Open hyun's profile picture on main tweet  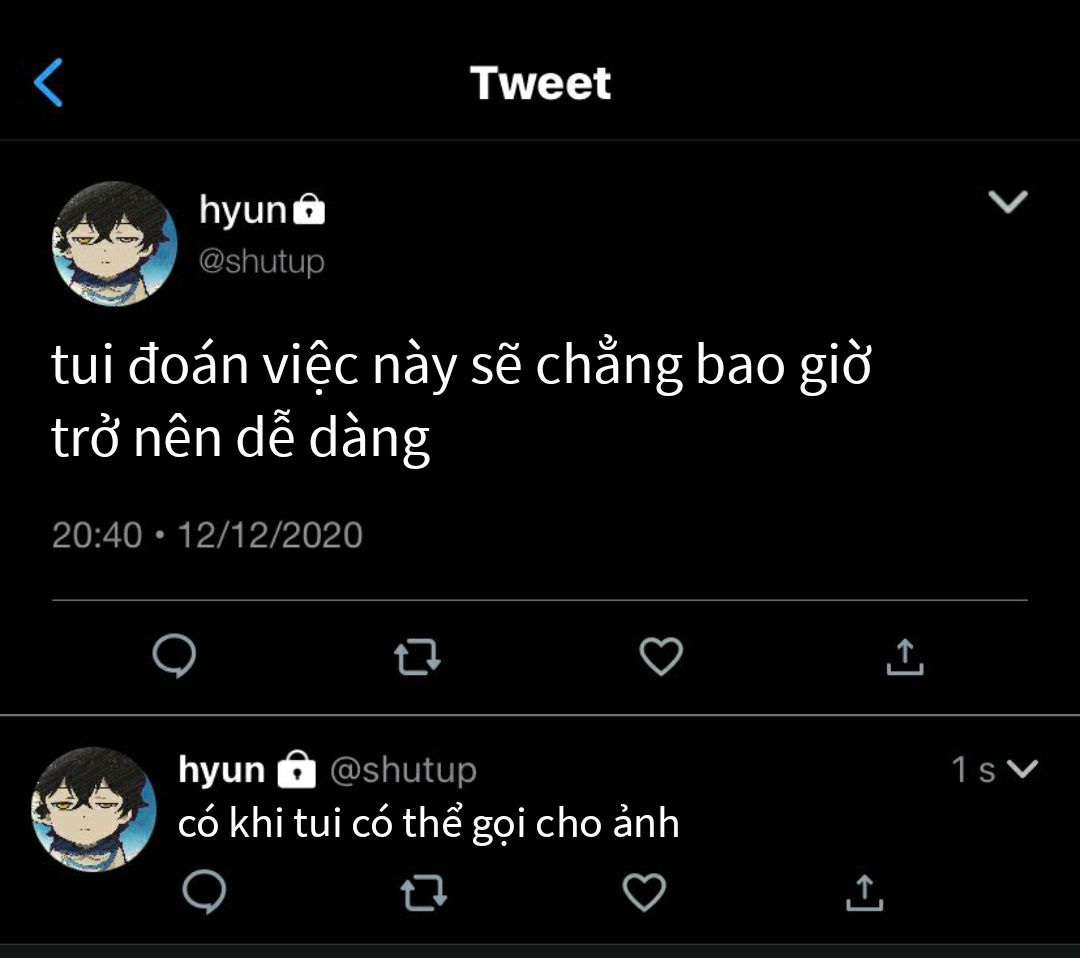pos(114,243)
